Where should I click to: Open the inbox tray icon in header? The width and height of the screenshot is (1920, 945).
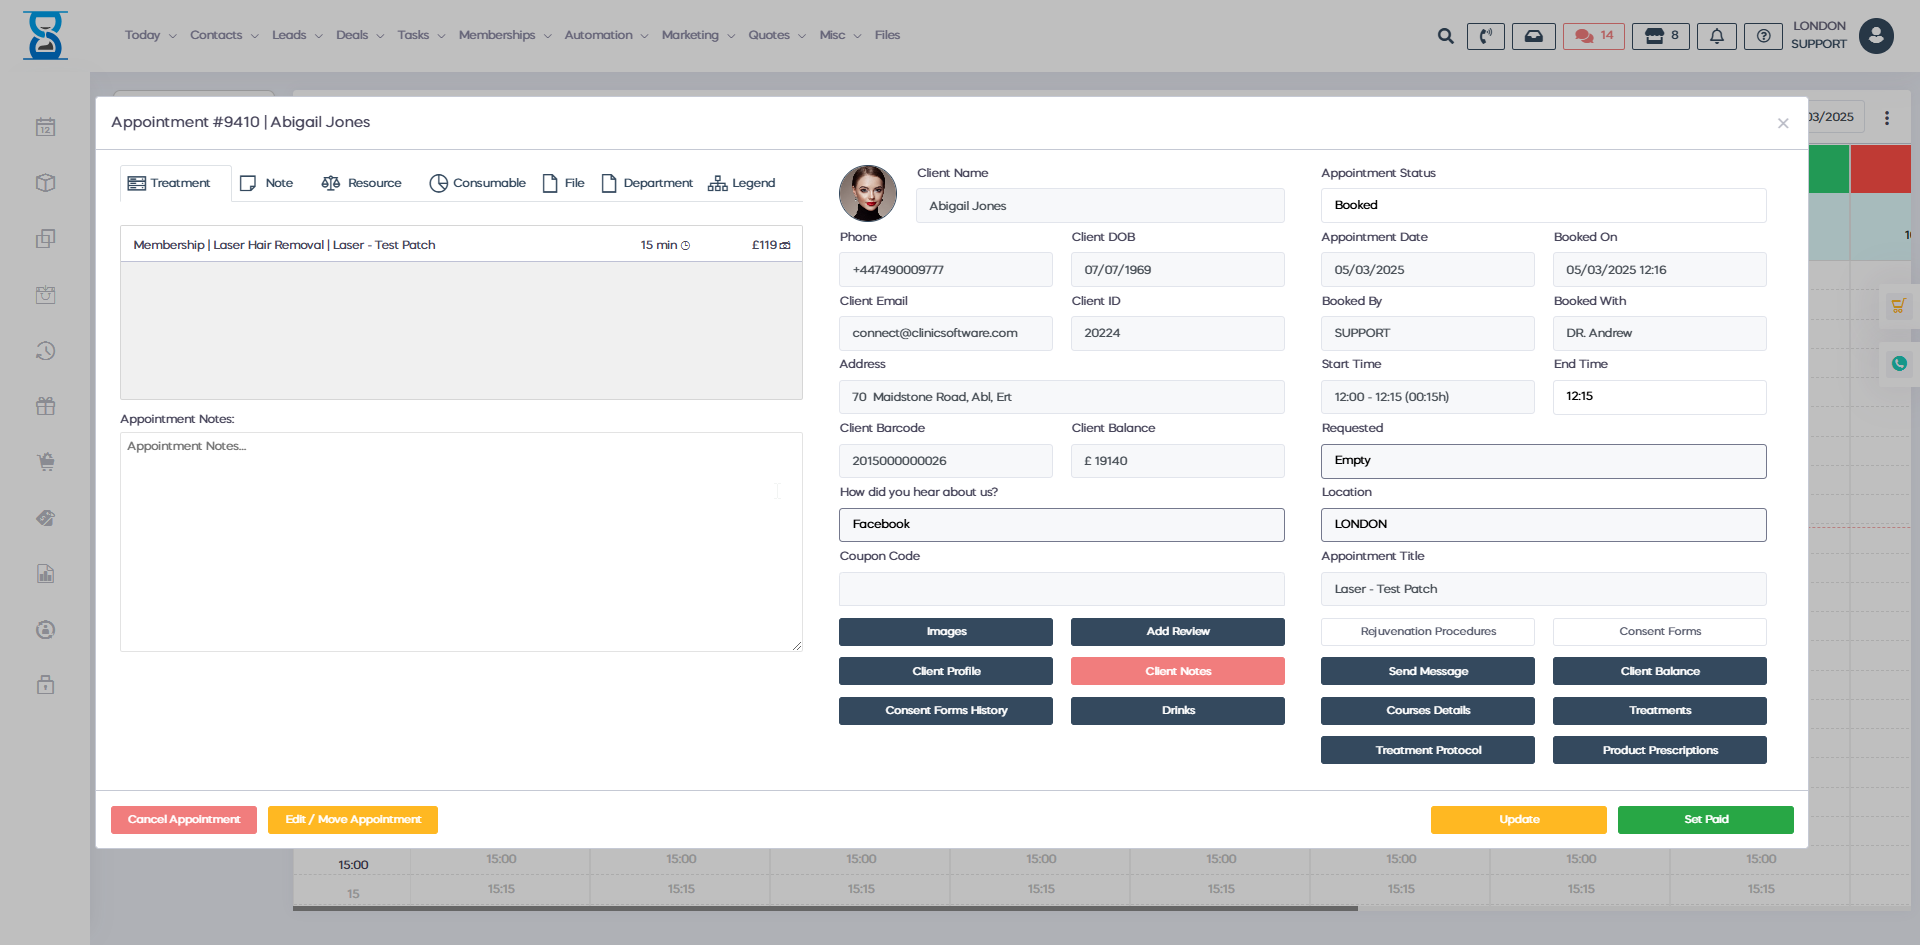click(x=1533, y=36)
